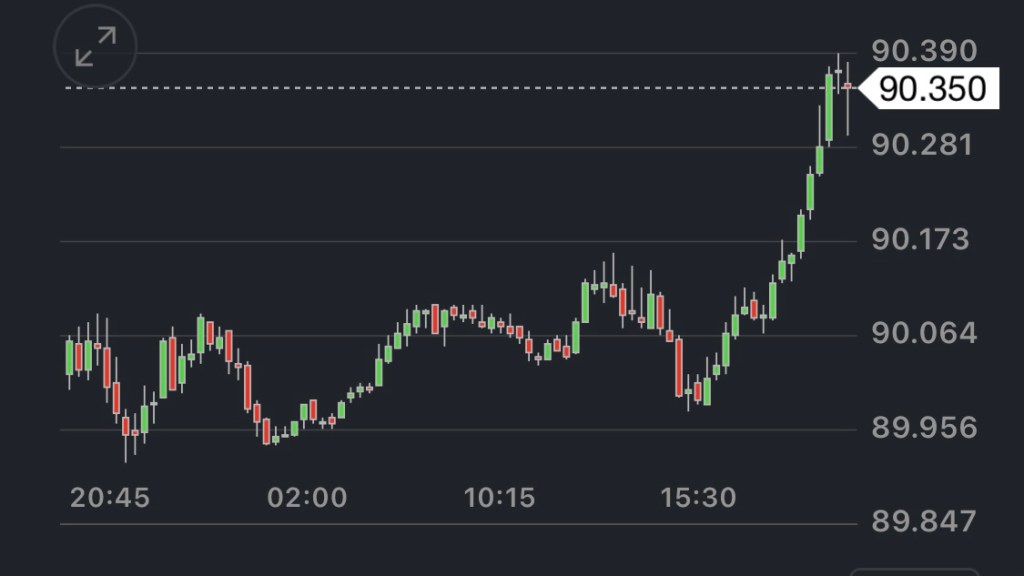Select the large red candle after 15:30
The width and height of the screenshot is (1024, 576).
tap(680, 367)
